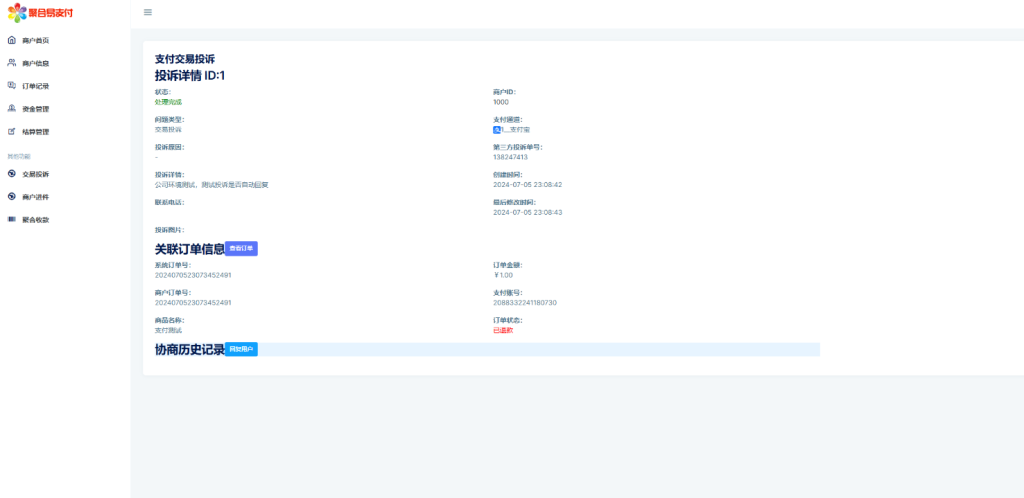Open the 商户进件 menu item
Screen dimensions: 1024x498
35,197
